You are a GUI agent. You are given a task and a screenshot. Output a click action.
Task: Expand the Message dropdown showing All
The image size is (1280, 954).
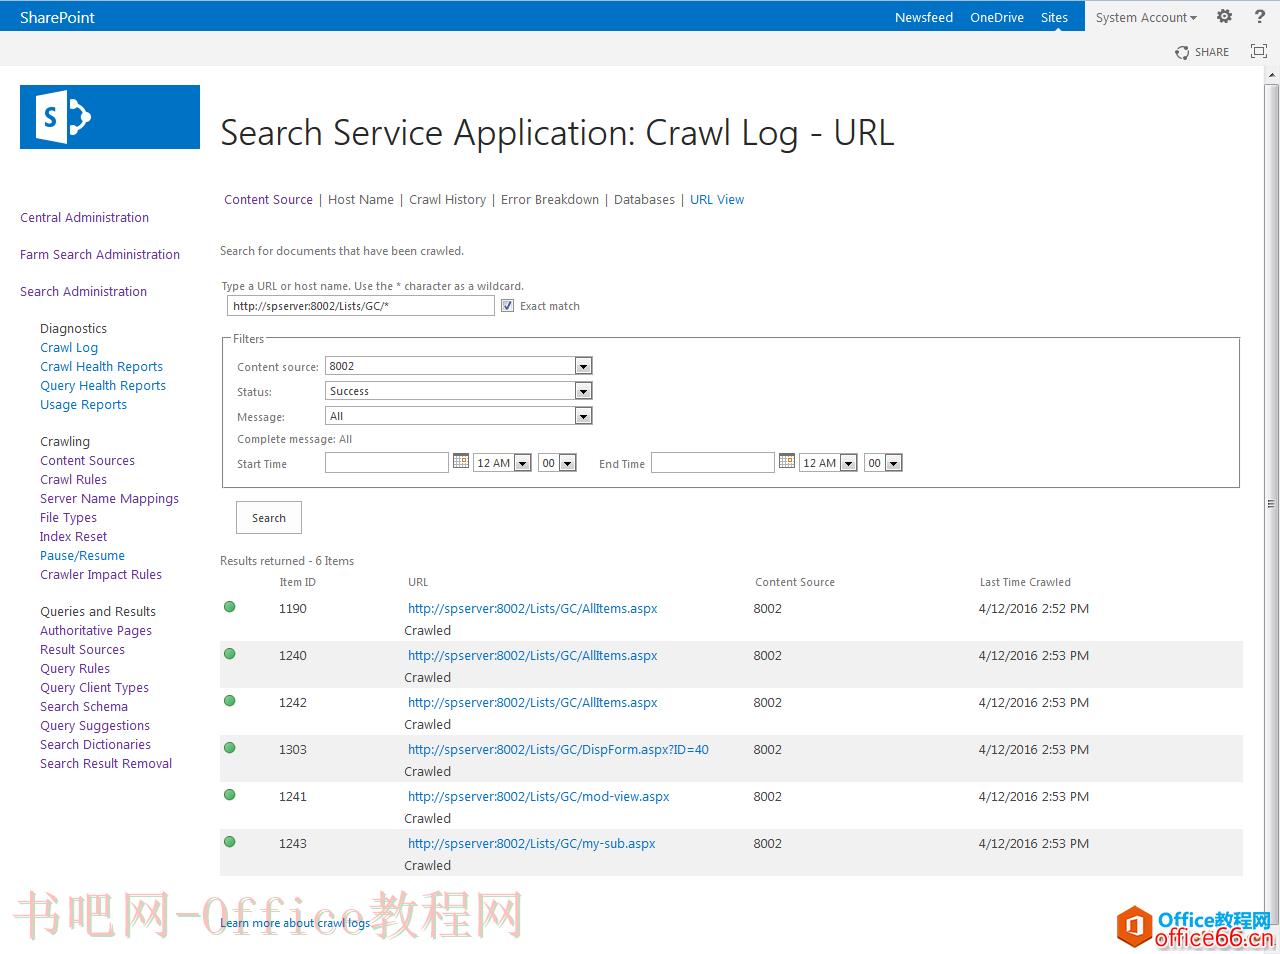point(459,416)
